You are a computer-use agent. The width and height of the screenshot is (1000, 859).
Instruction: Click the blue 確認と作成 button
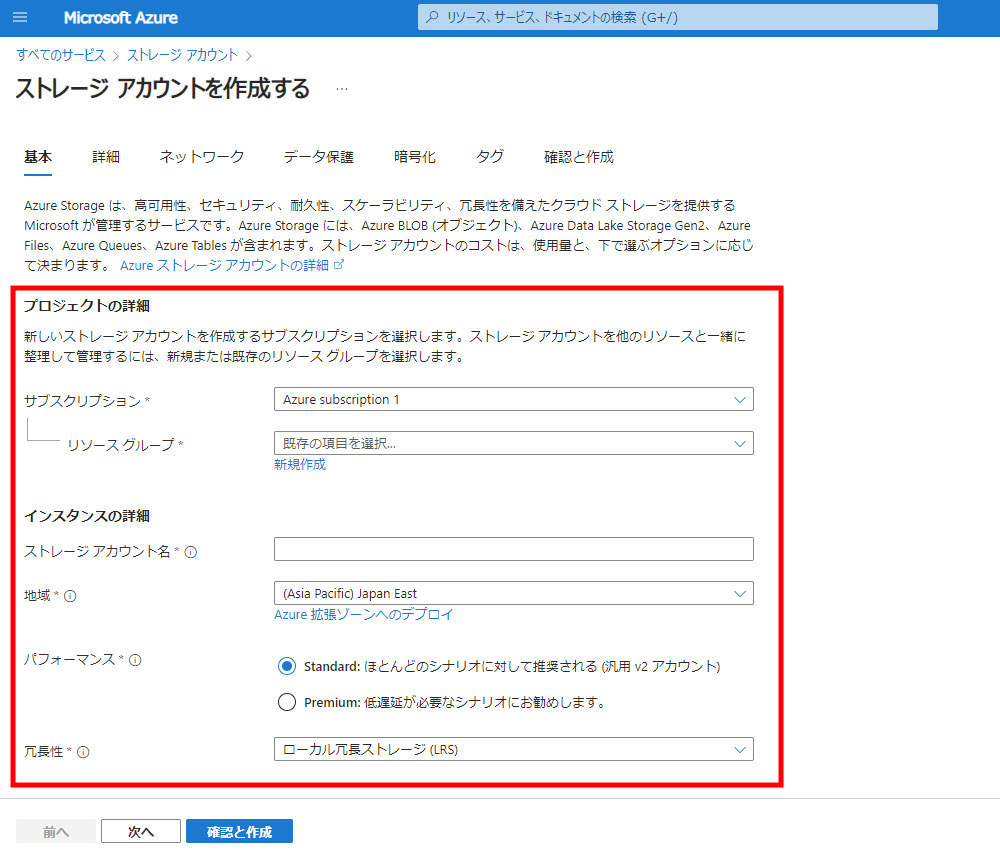[239, 832]
